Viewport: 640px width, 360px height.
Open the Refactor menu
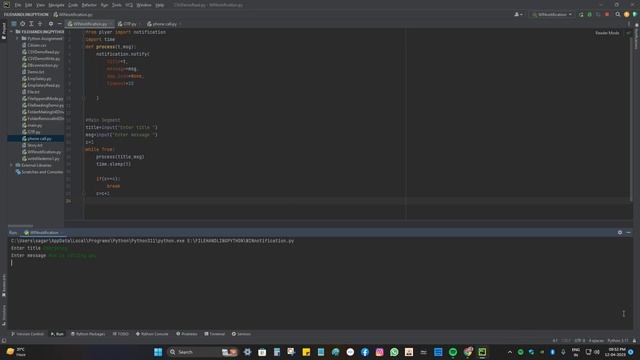tap(89, 5)
